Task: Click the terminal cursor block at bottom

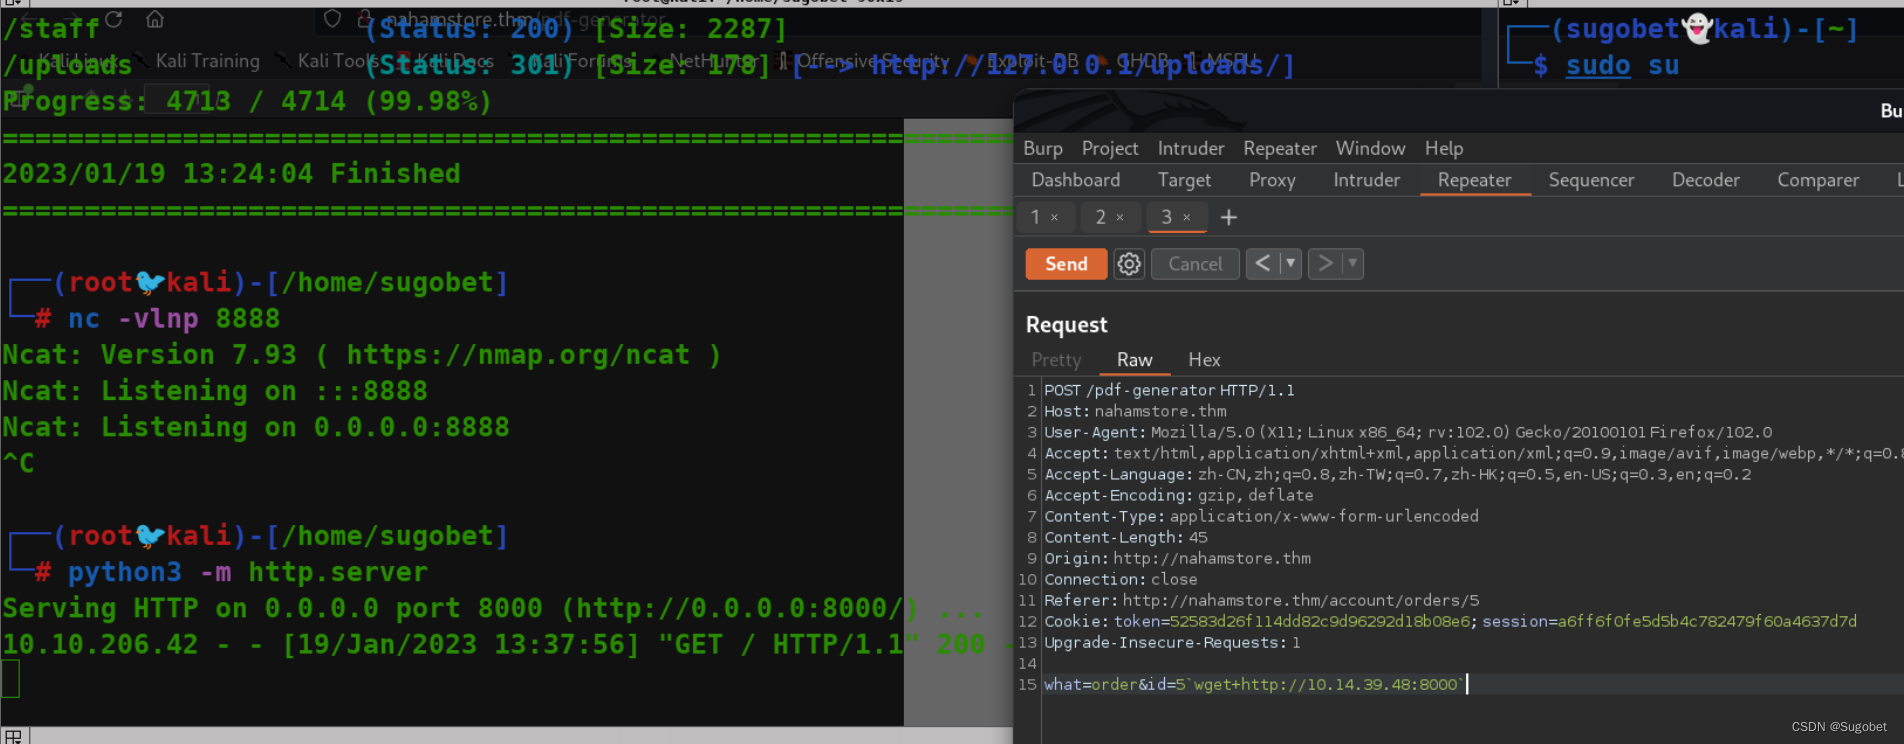Action: (11, 680)
